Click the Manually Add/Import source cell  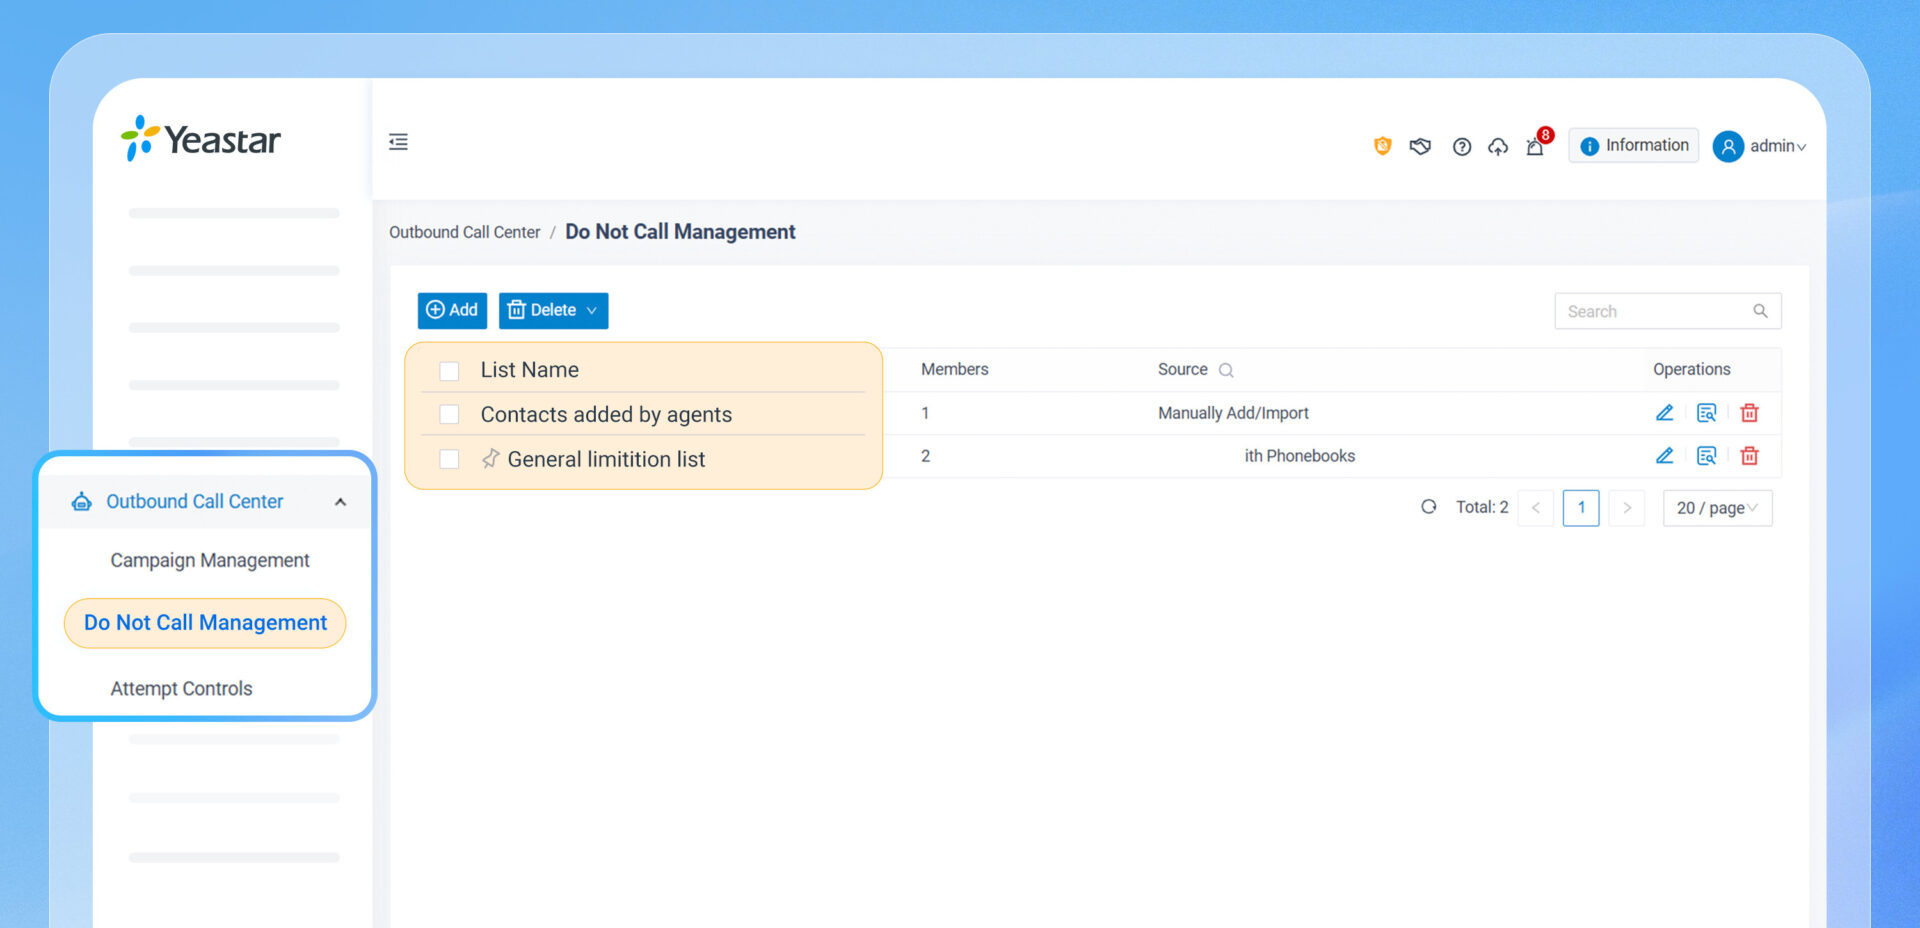point(1233,413)
